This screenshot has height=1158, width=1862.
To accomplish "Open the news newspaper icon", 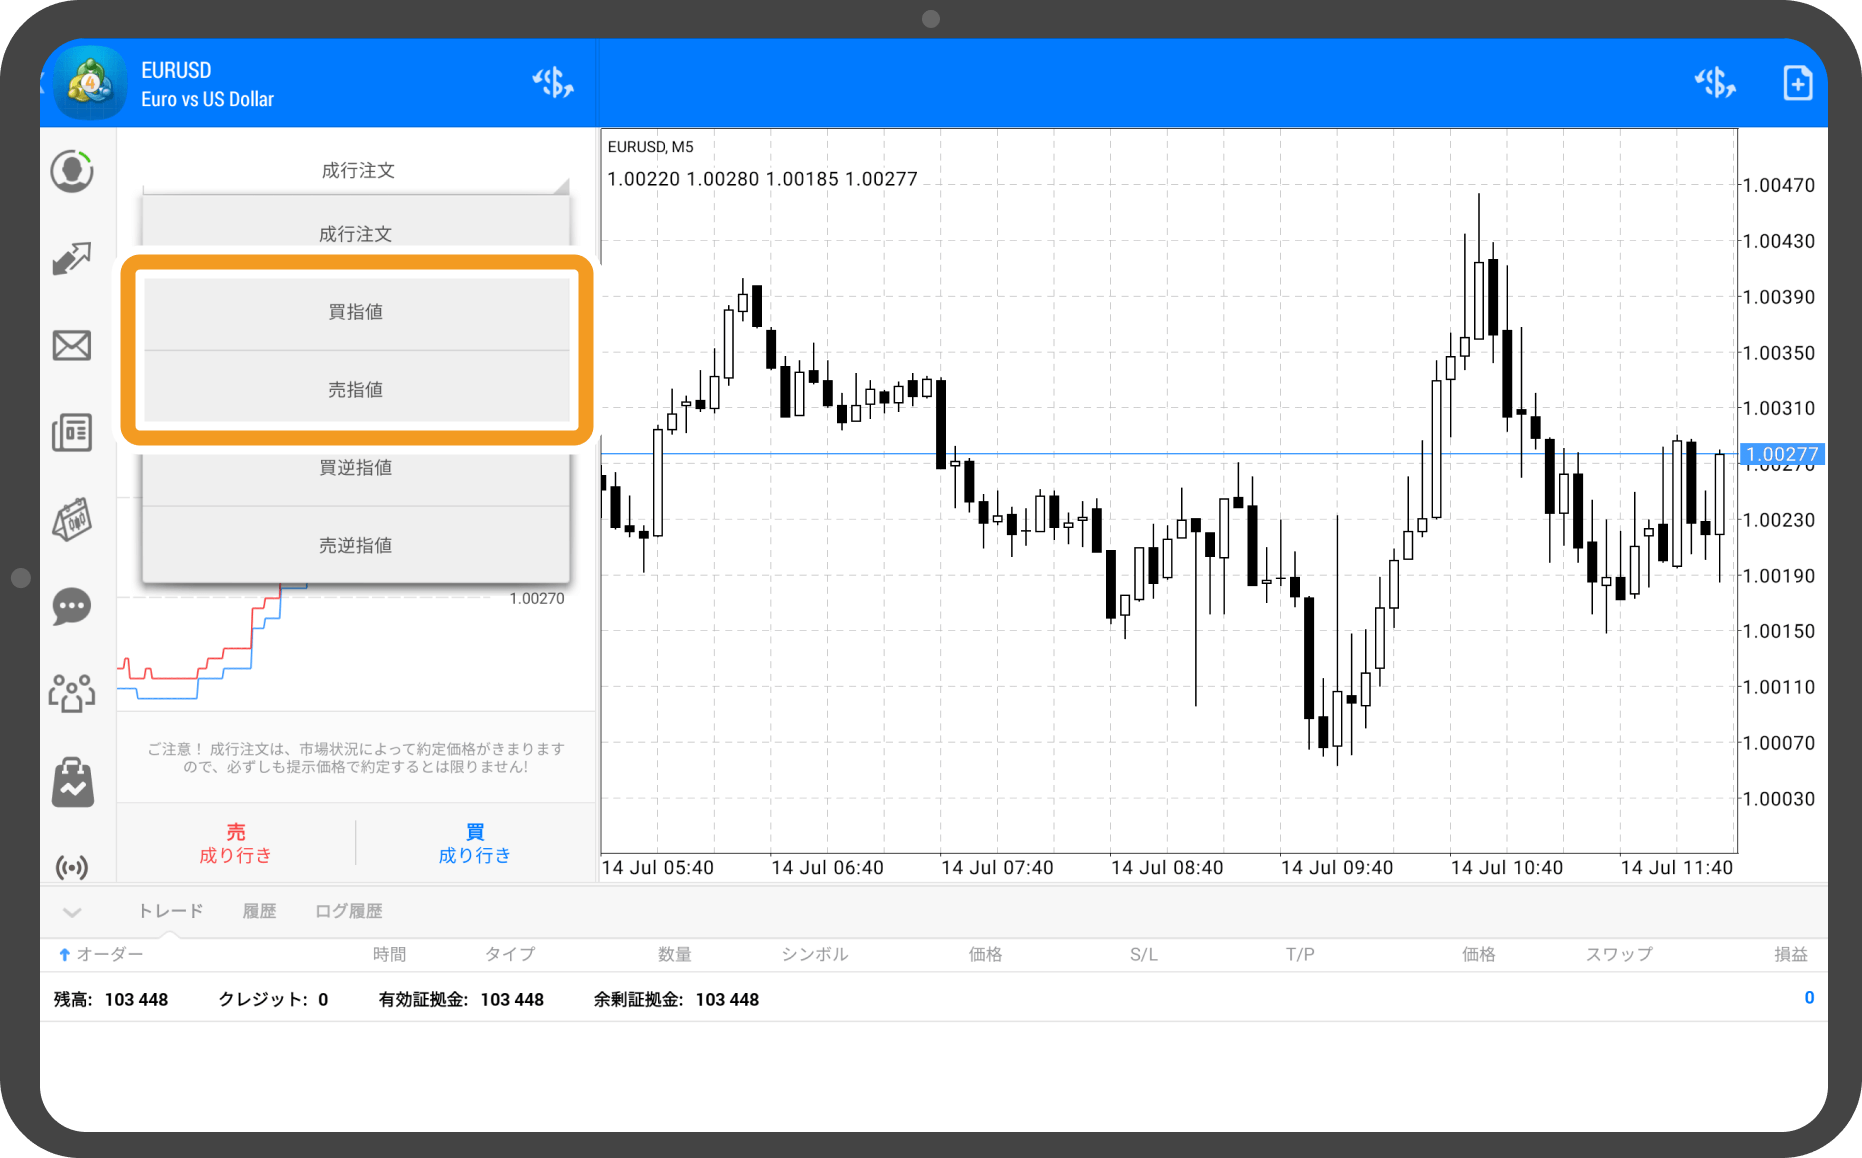I will click(72, 433).
